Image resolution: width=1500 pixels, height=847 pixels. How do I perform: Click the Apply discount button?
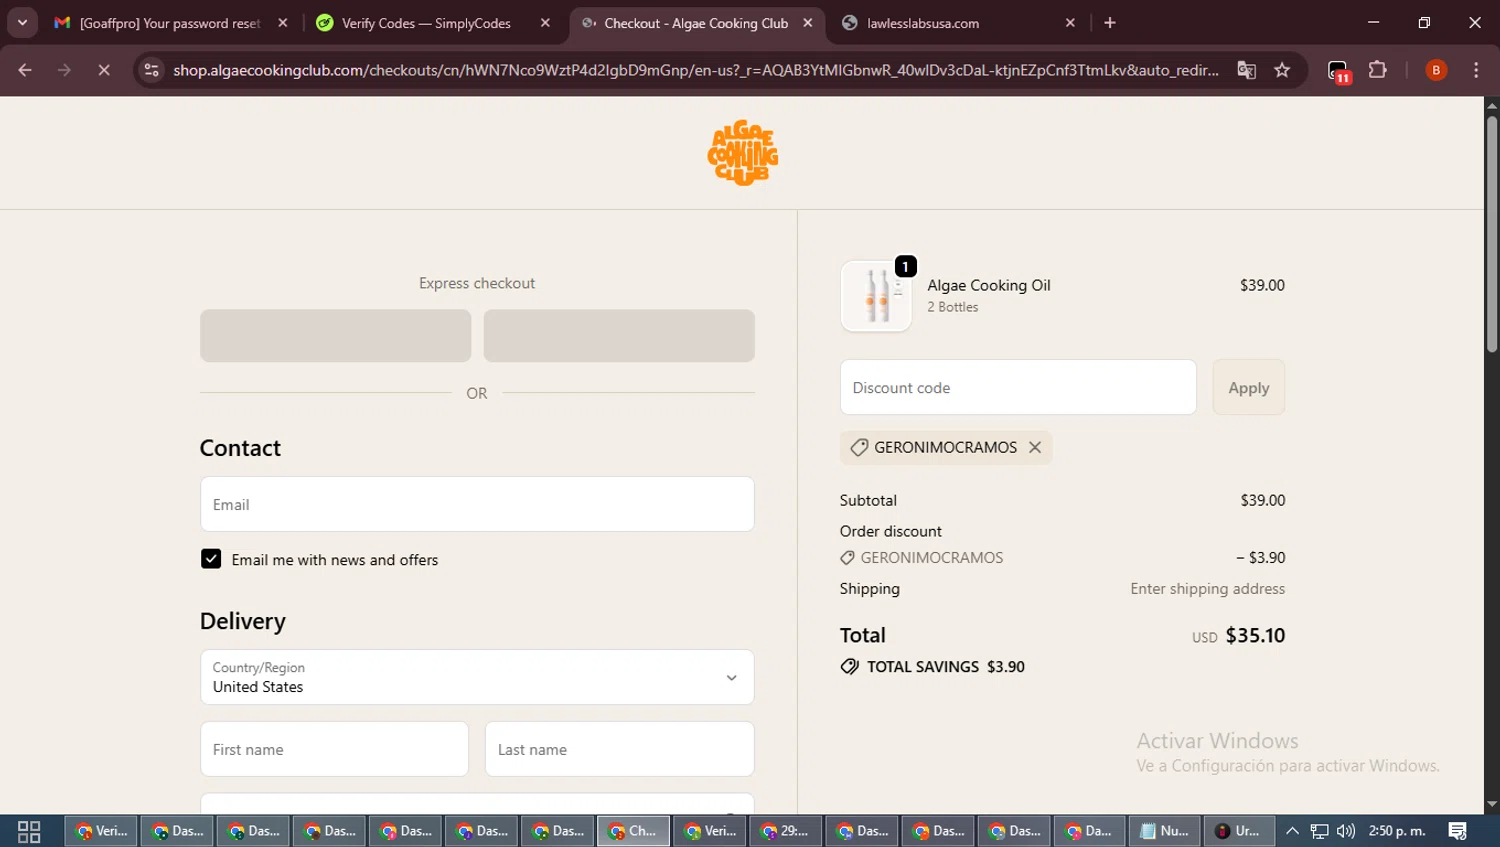(1249, 387)
